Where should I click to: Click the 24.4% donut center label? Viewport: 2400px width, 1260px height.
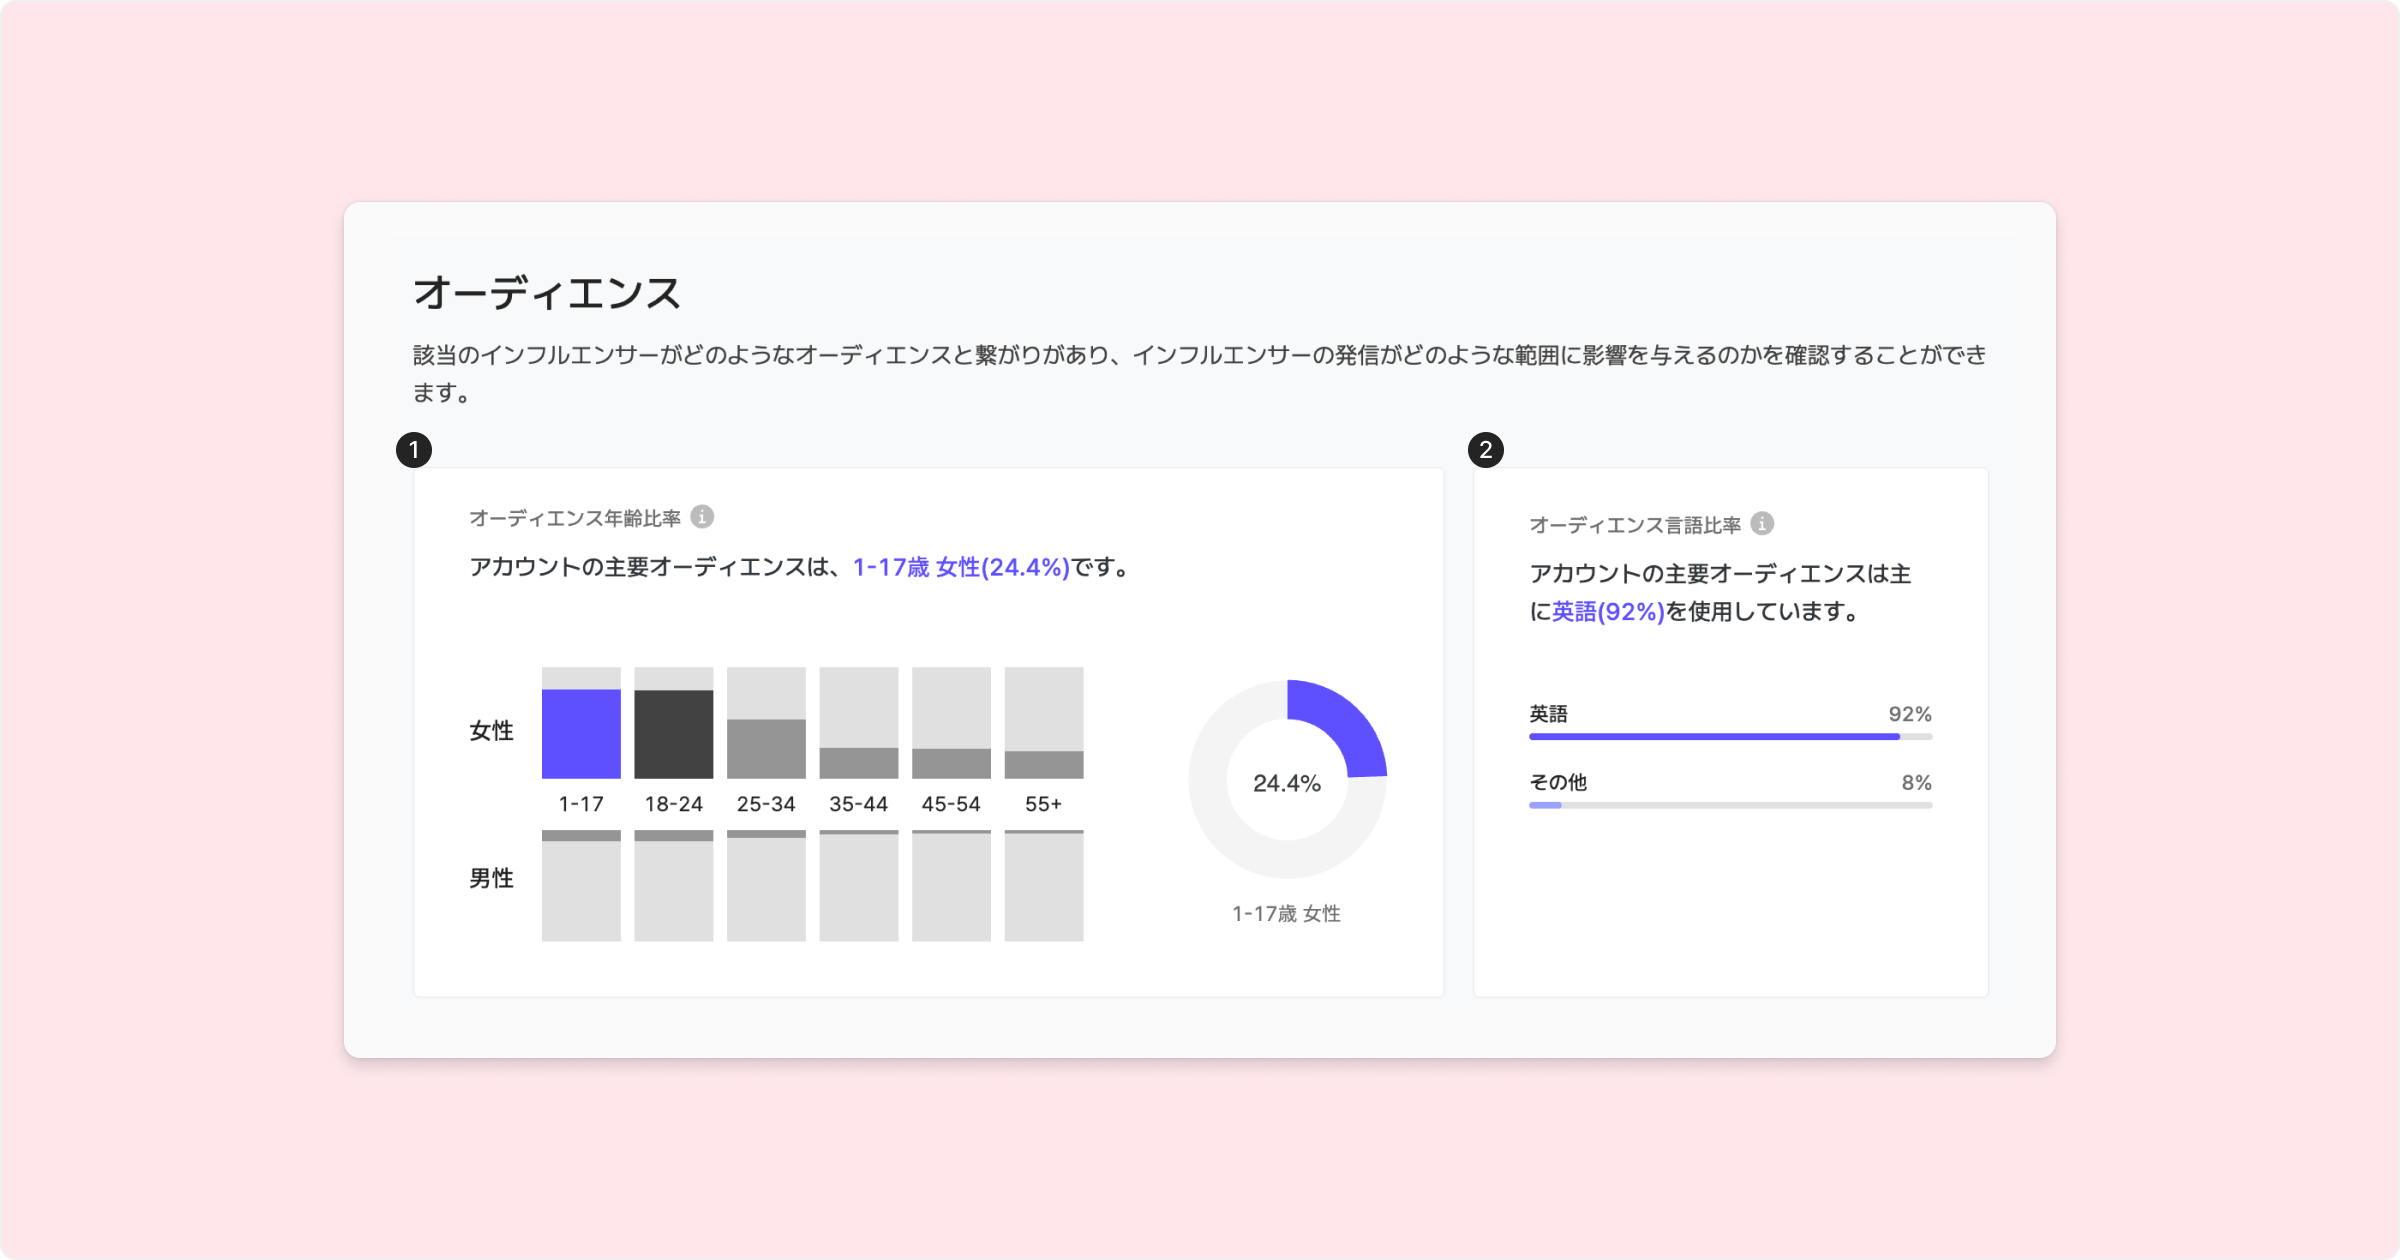click(1287, 783)
